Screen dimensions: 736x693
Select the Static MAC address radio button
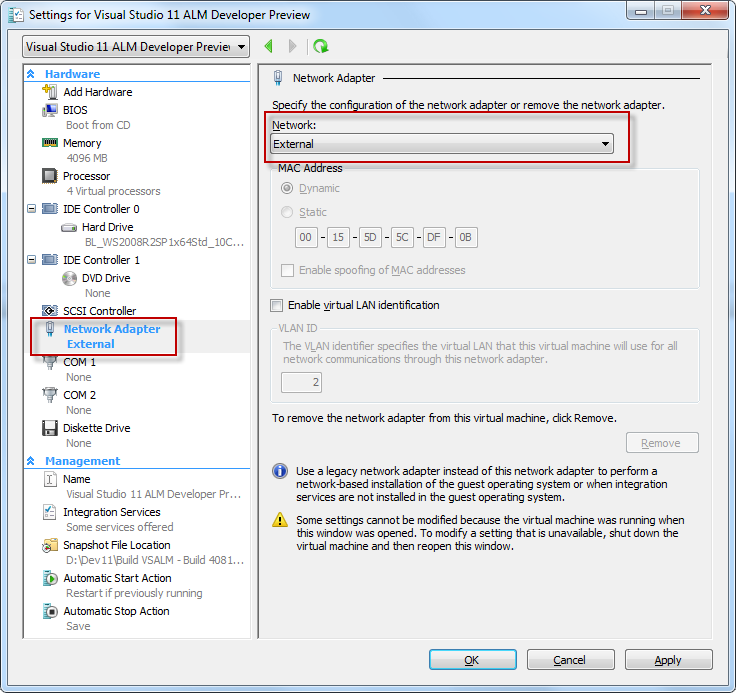[287, 212]
